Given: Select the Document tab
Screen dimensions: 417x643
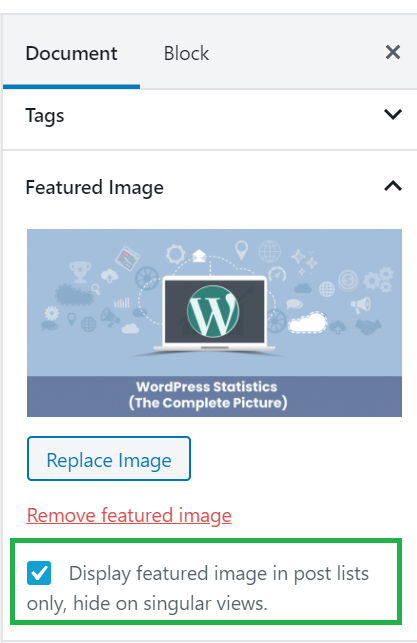Looking at the screenshot, I should click(71, 53).
